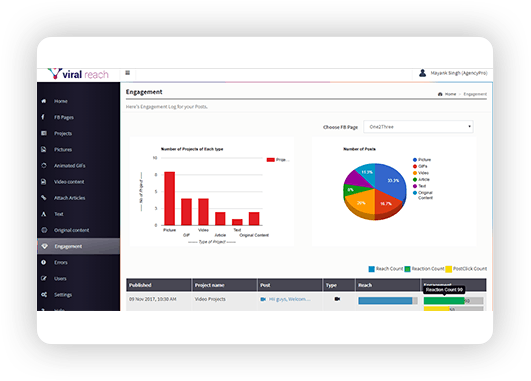Sort by the Project name column header
531x381 pixels.
point(224,285)
